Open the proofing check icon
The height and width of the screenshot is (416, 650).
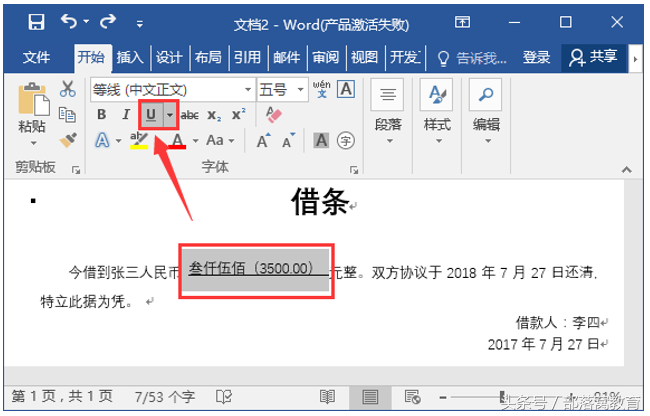pyautogui.click(x=224, y=397)
